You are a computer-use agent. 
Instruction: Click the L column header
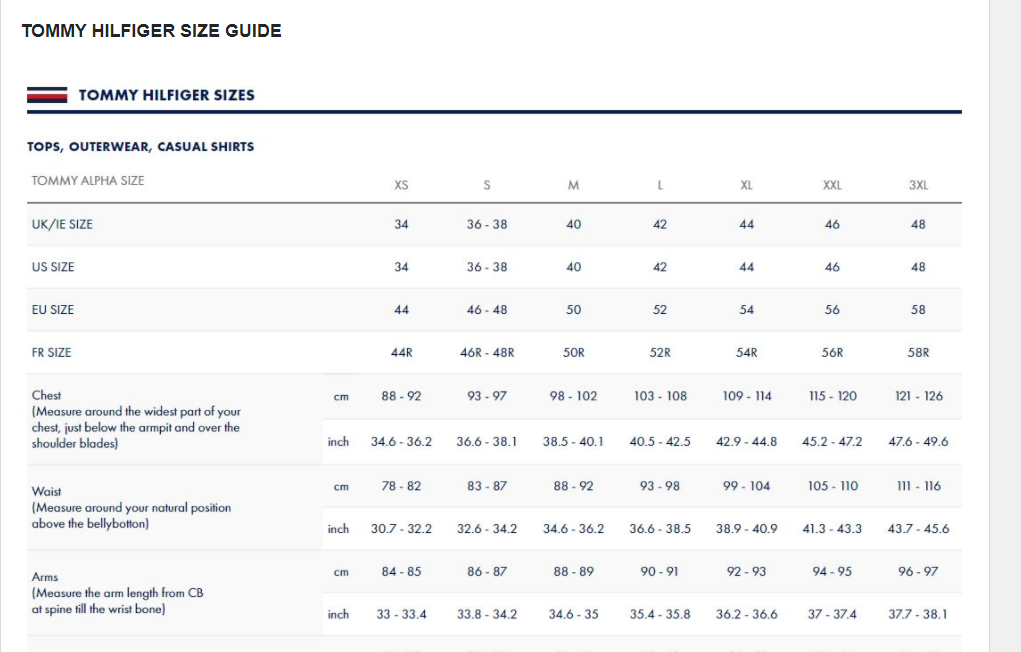660,185
